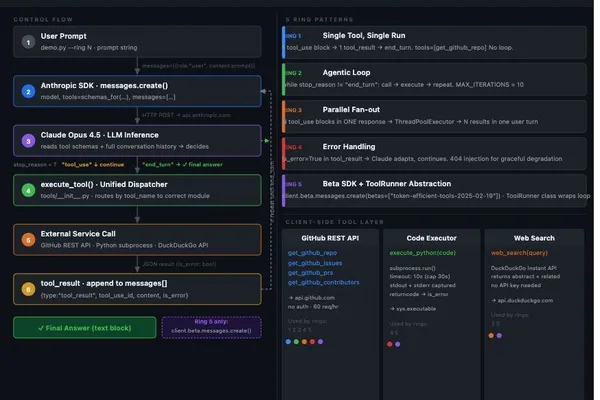600x400 pixels.
Task: Click the orange dot under GitHub REST API rings
Action: (304, 341)
